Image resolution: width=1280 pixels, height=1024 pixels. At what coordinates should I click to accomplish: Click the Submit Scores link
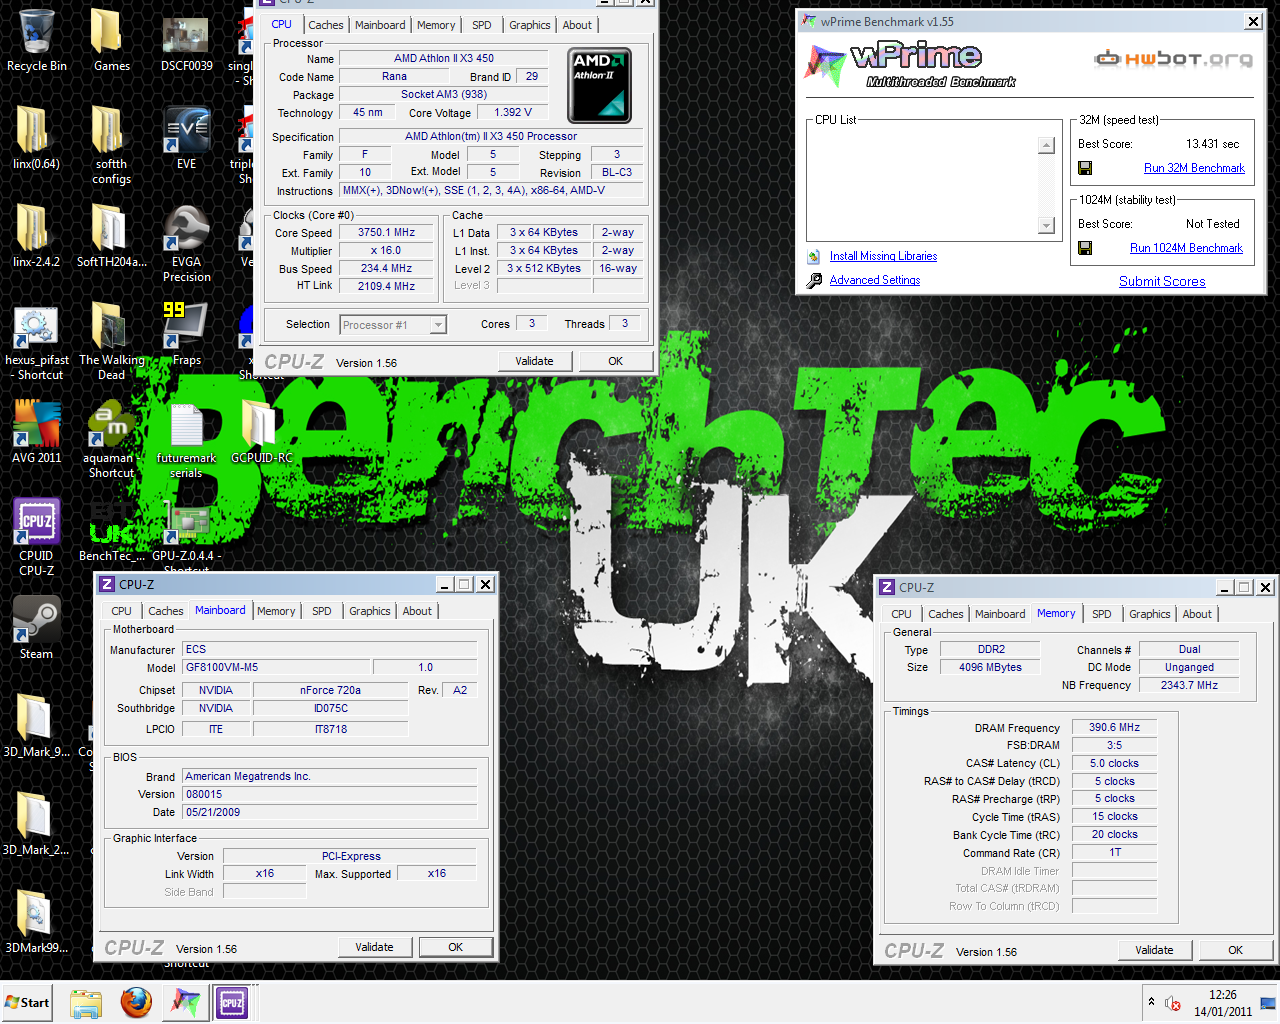point(1162,281)
